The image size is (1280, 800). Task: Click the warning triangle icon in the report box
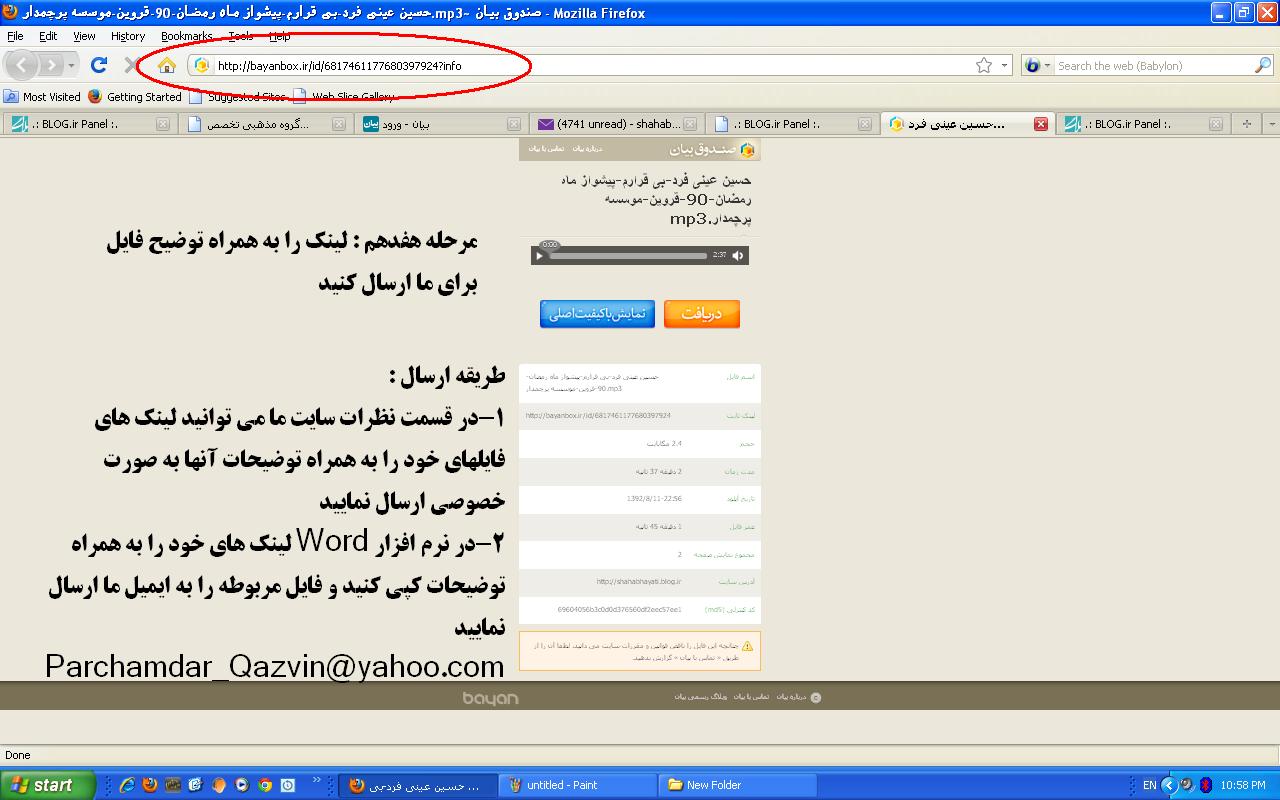coord(748,646)
